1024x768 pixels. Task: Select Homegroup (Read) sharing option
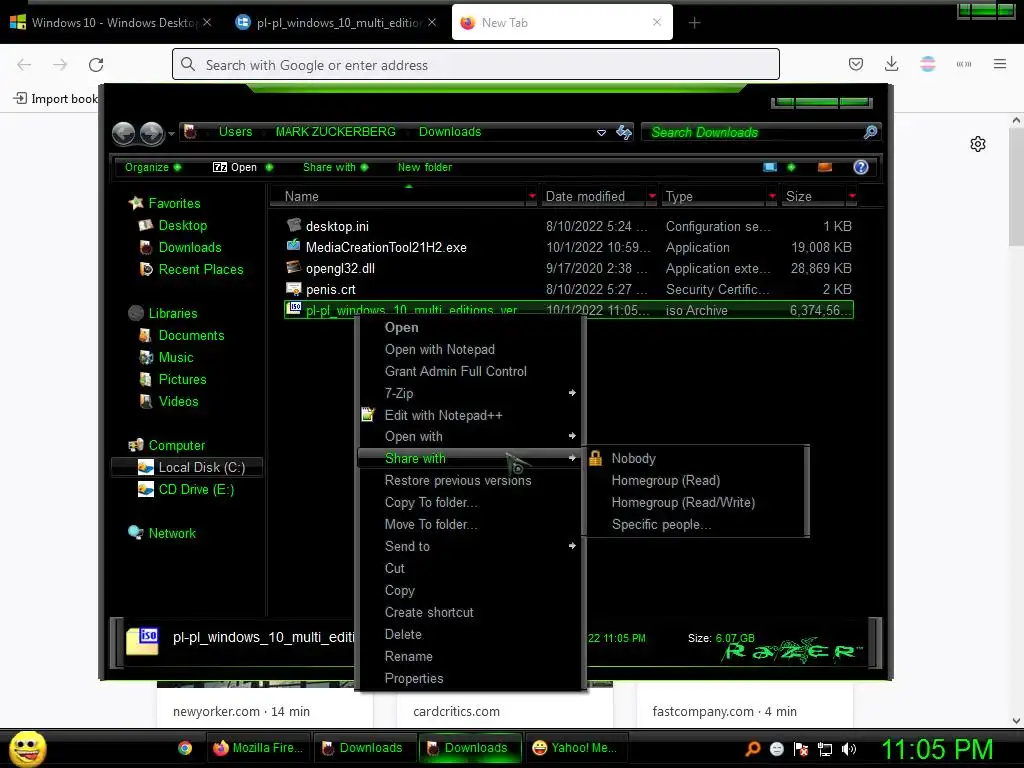click(x=697, y=480)
